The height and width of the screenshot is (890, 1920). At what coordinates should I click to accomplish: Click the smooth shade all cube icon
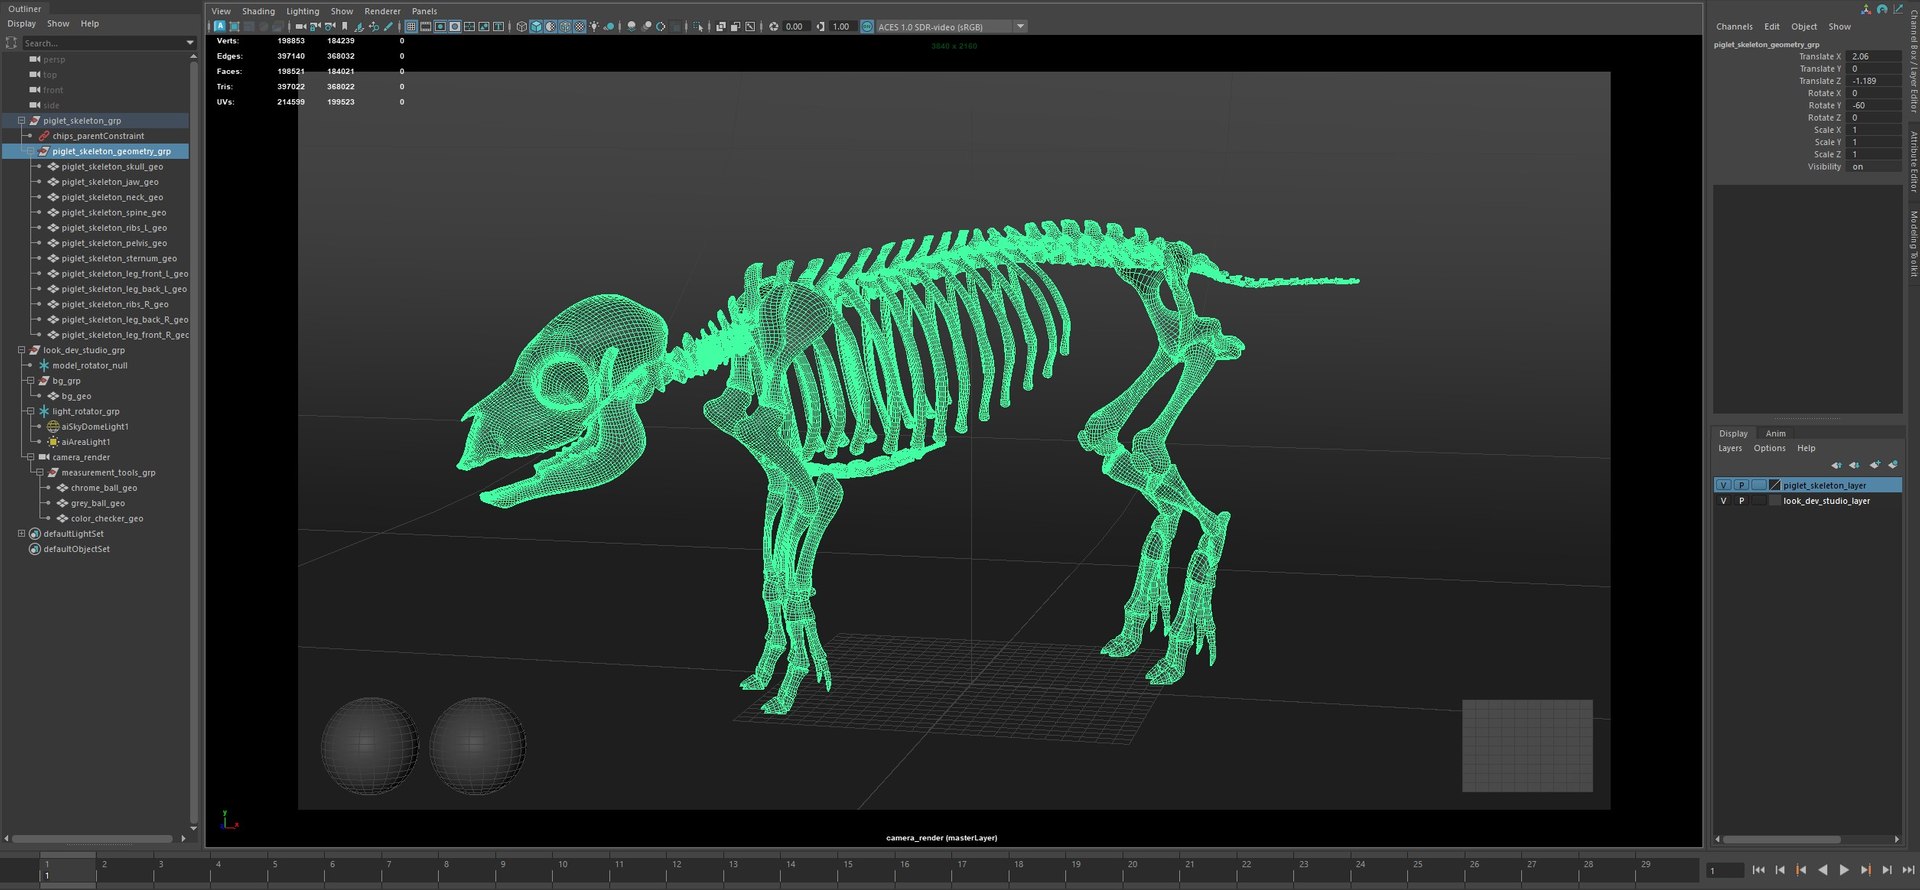pos(536,27)
